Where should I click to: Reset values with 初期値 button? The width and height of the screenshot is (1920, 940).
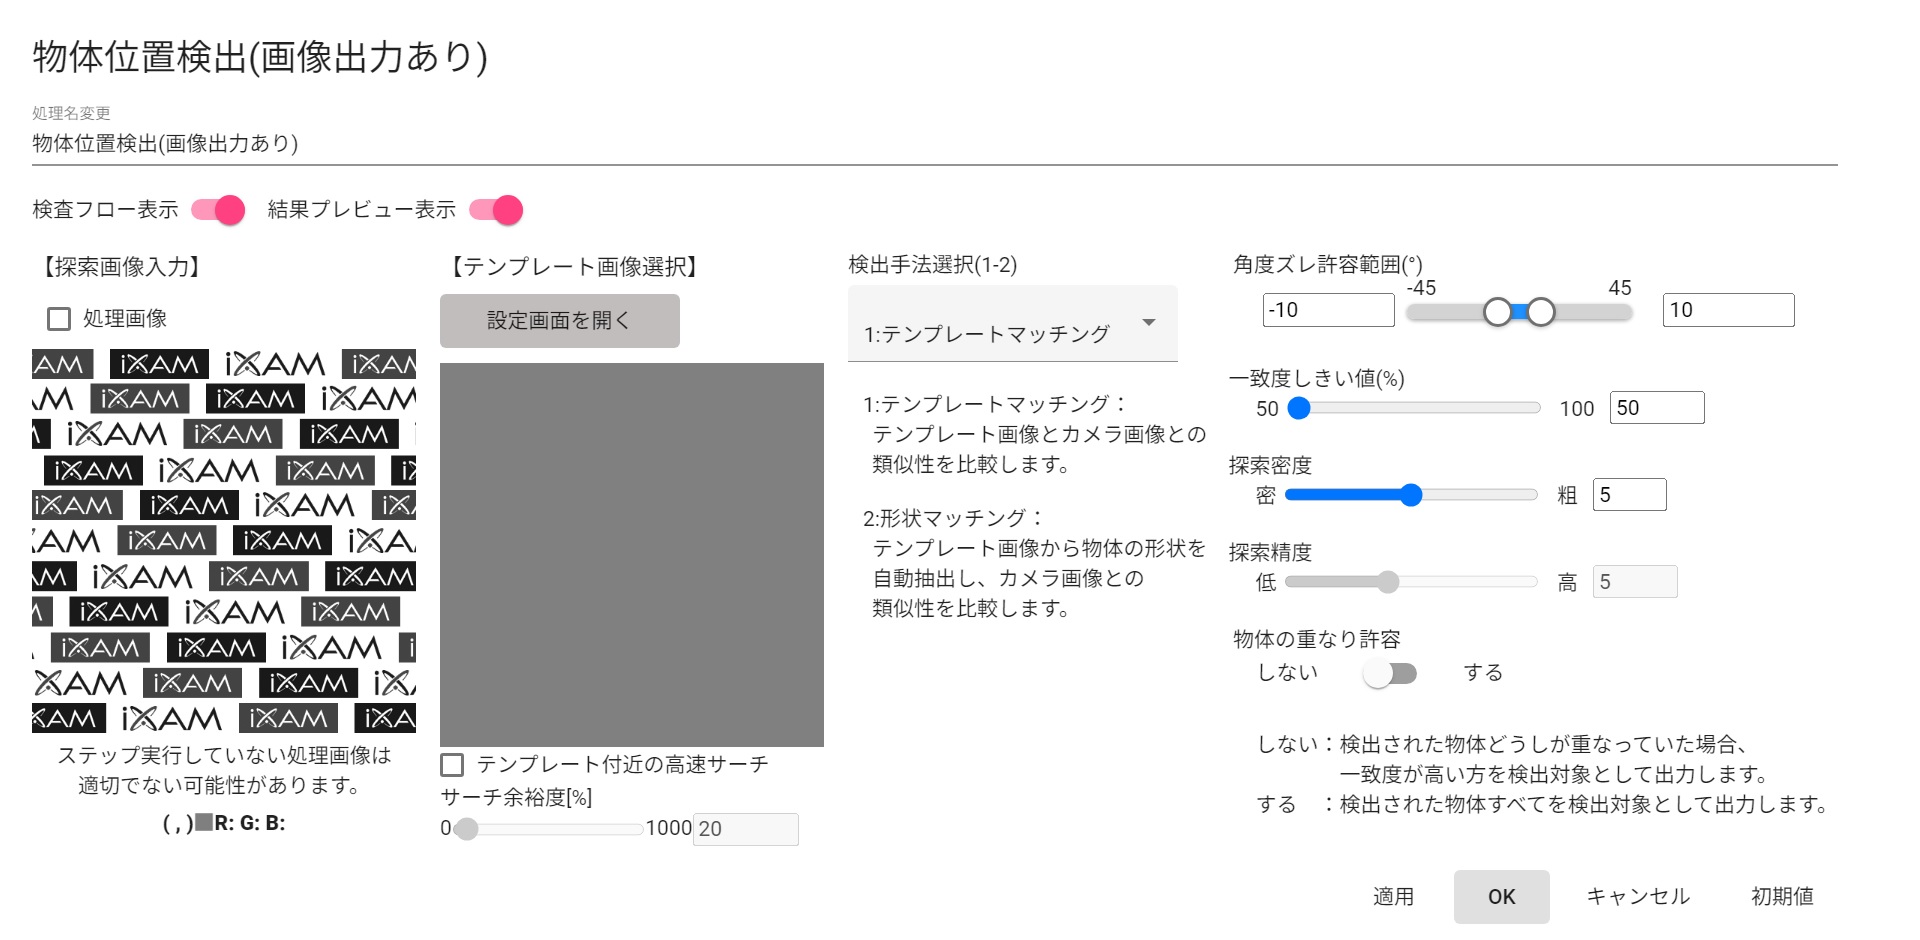click(1782, 897)
